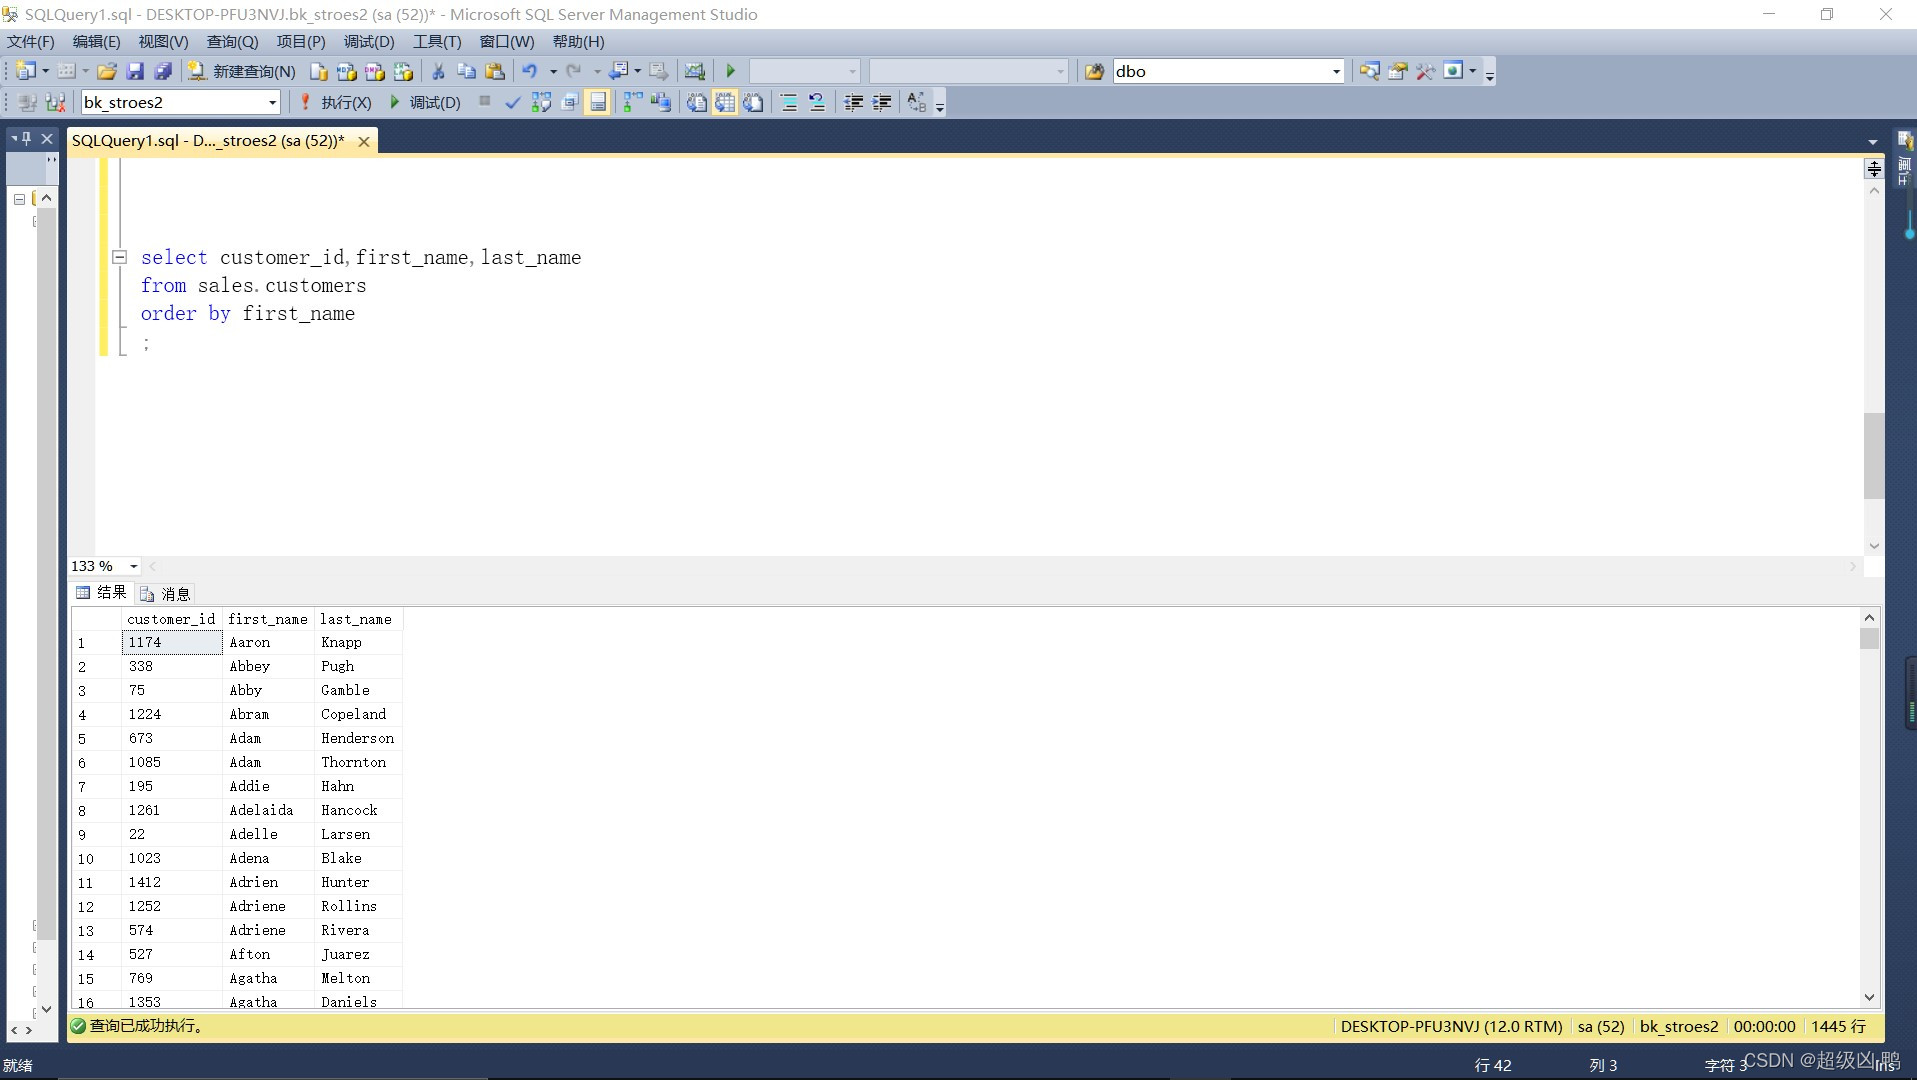This screenshot has height=1080, width=1917.
Task: Click the Undo arrow icon
Action: [530, 71]
